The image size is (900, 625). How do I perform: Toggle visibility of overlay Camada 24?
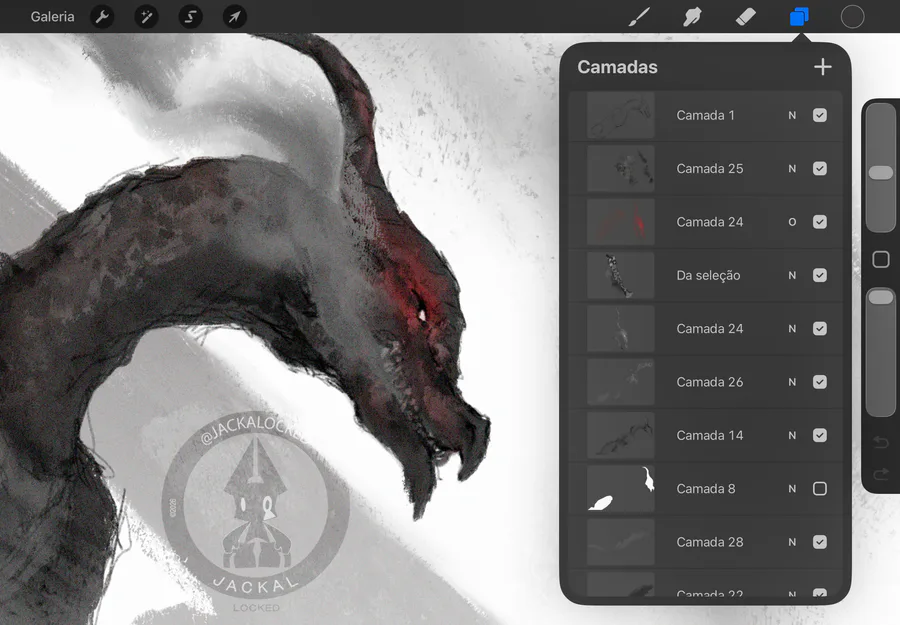pos(820,222)
